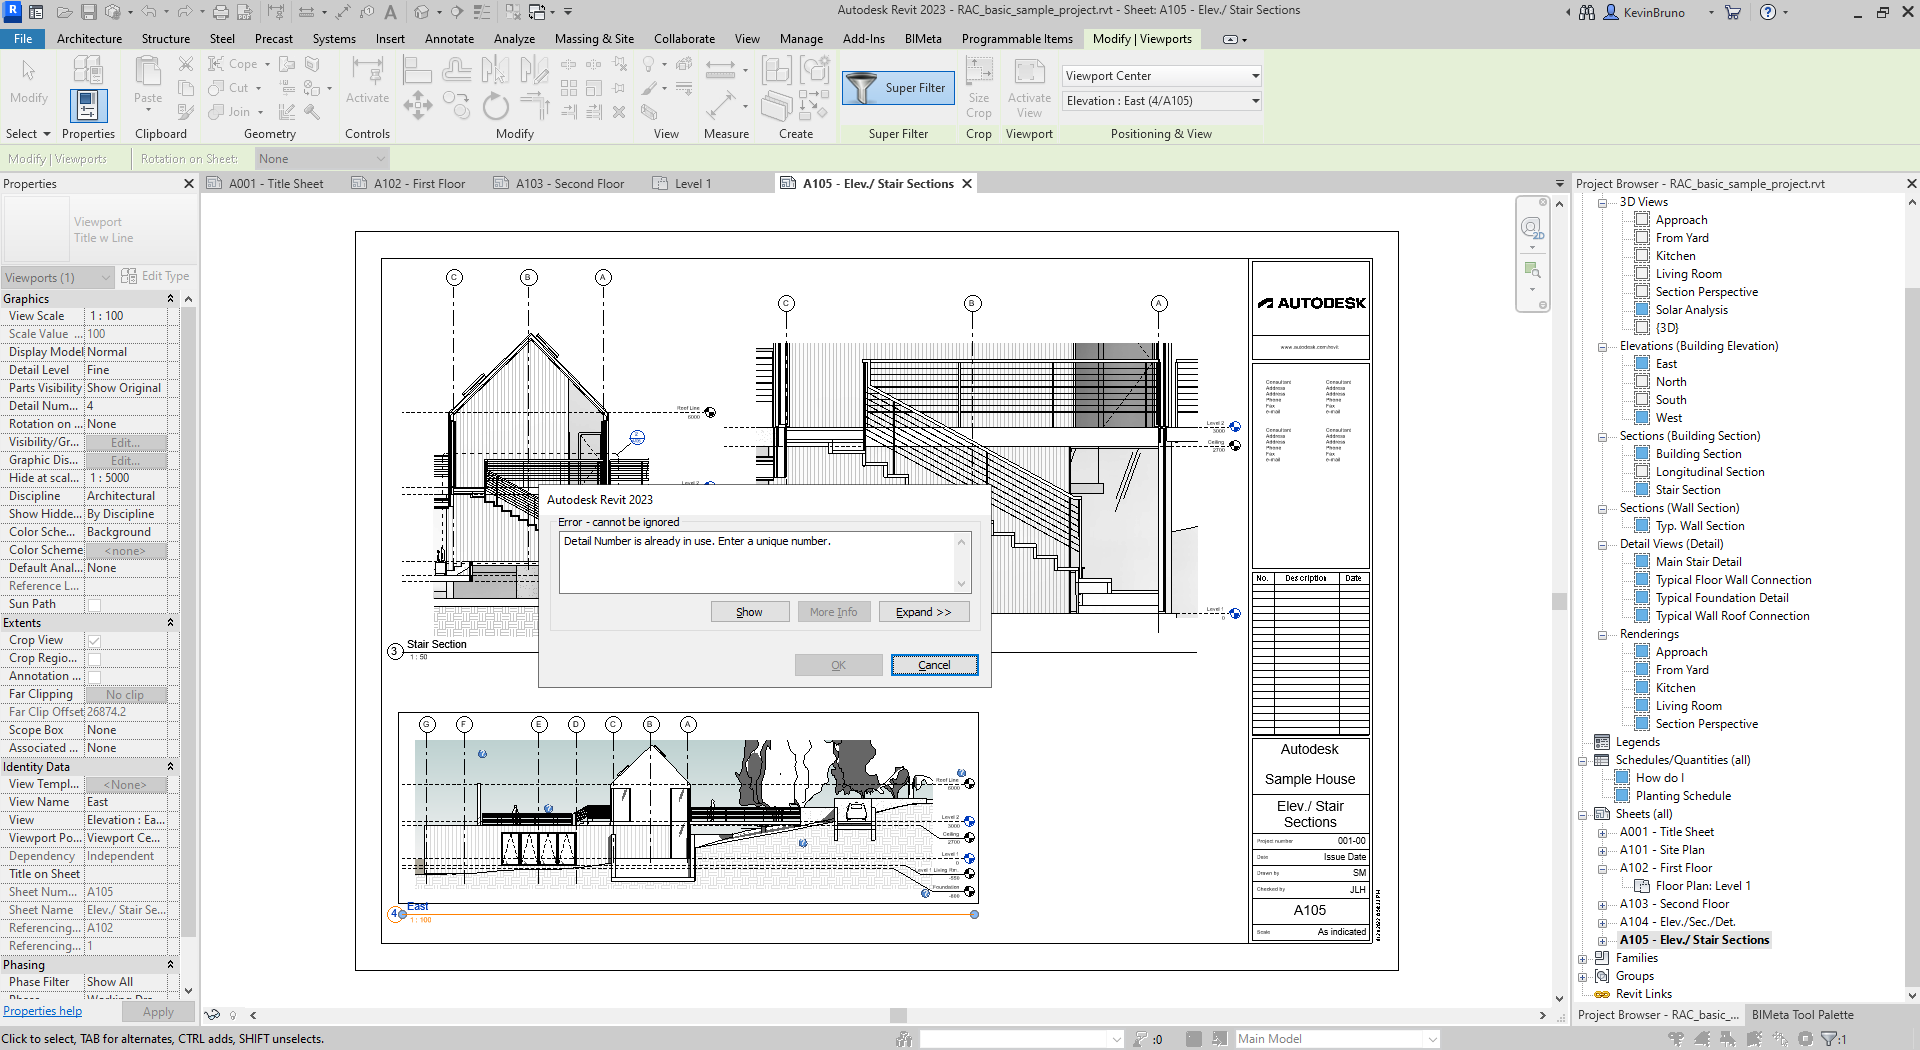Click the Paste clipboard icon
Image resolution: width=1920 pixels, height=1050 pixels.
click(148, 72)
